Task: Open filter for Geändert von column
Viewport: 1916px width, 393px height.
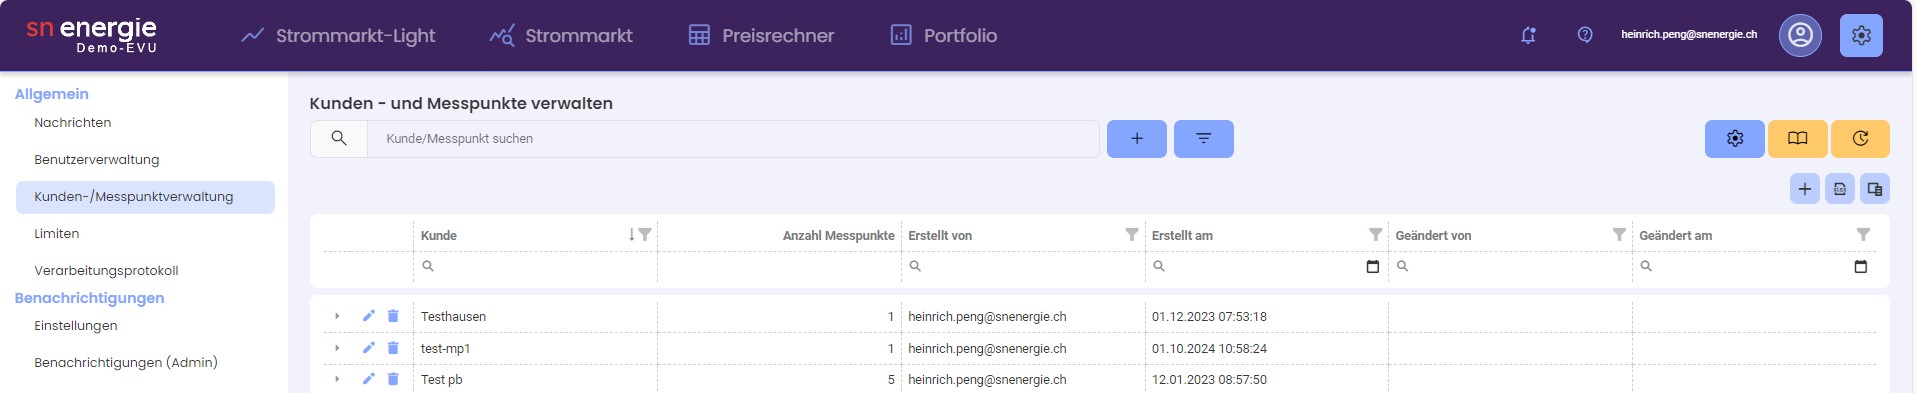Action: [x=1619, y=235]
